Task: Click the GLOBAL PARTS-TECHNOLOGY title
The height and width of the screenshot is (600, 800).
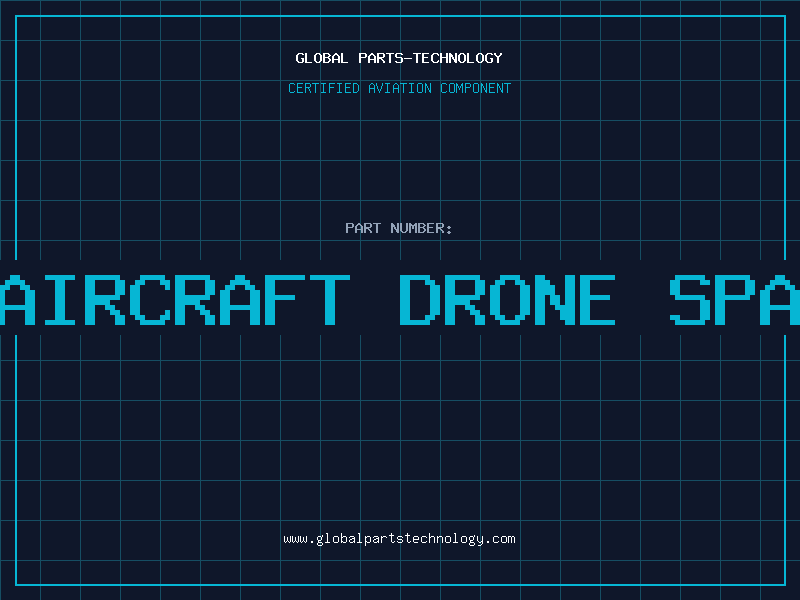Action: [x=399, y=58]
